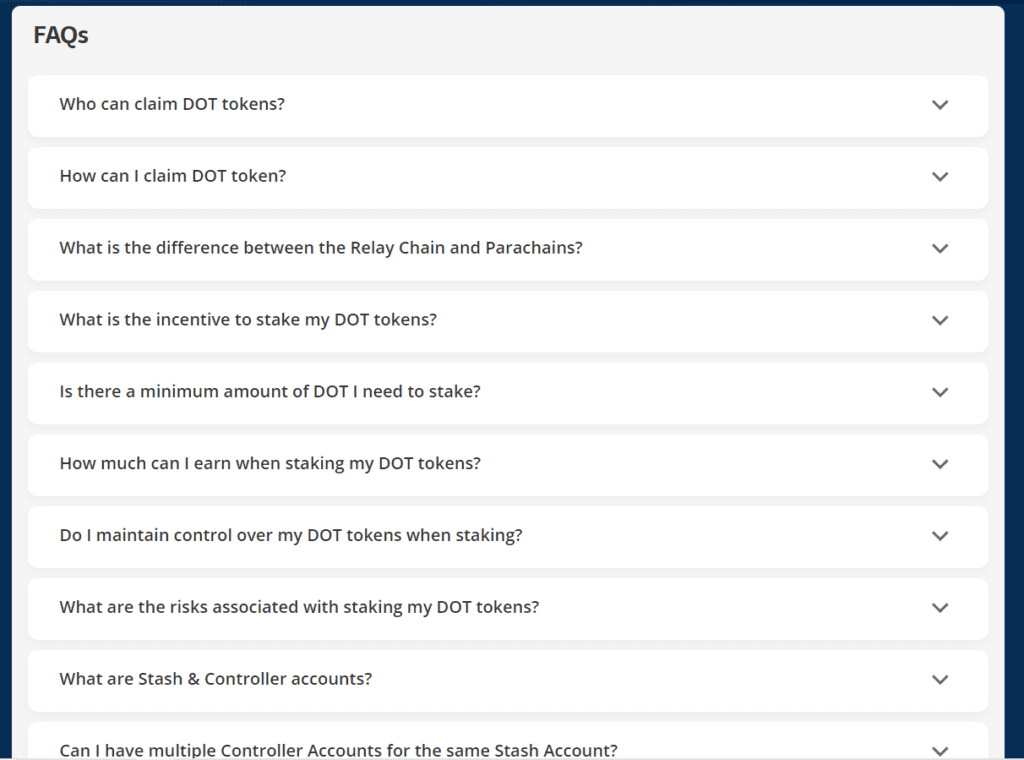This screenshot has height=760, width=1024.
Task: Click "What are the risks associated with staking" text
Action: click(299, 608)
